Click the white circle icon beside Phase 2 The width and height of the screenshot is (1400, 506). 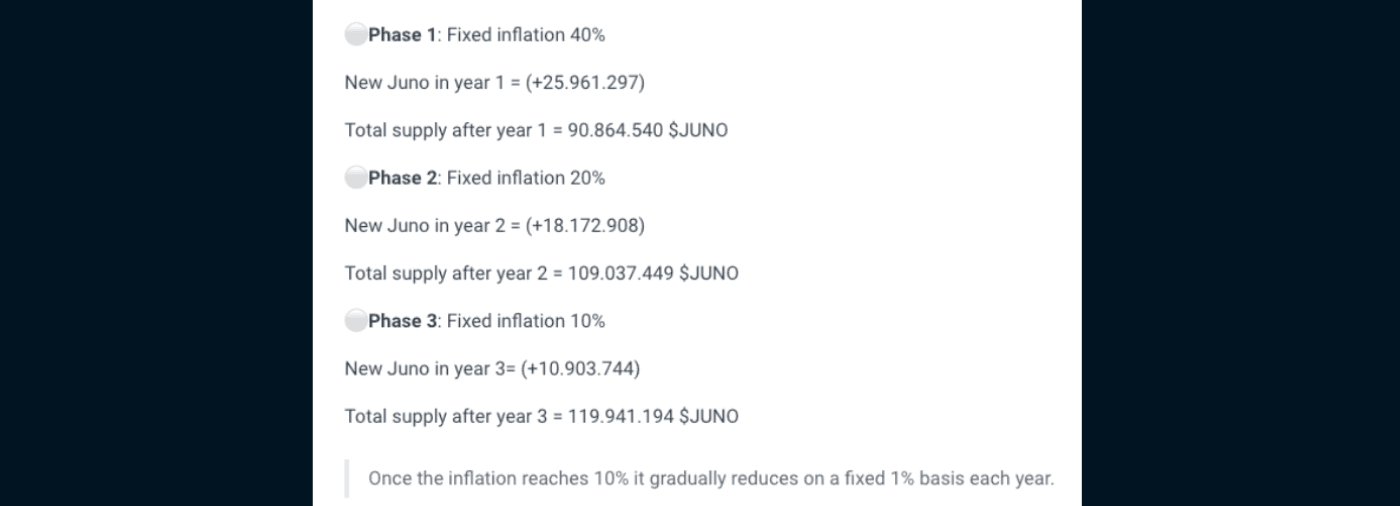click(x=356, y=178)
